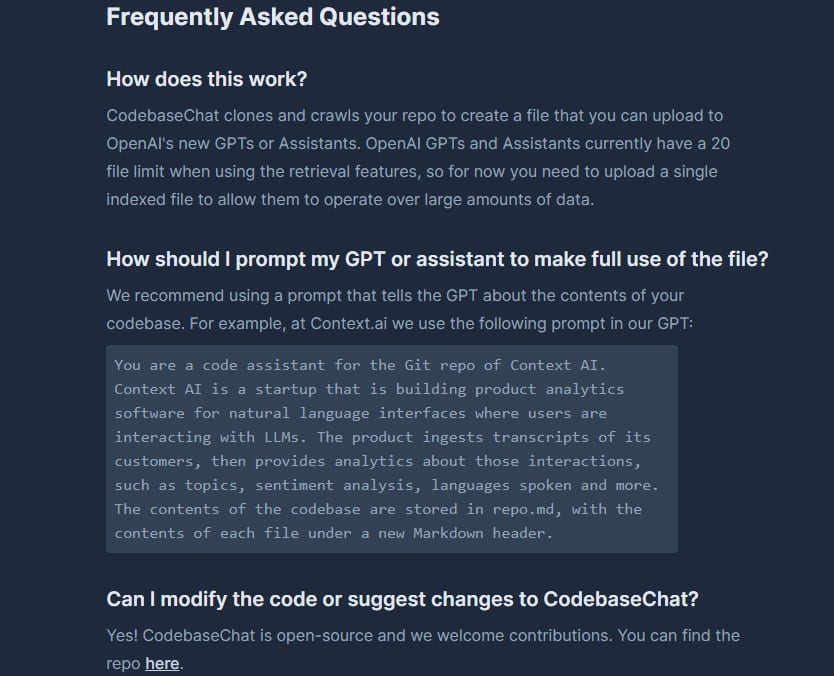Click the 'We recommend using a prompt' paragraph
This screenshot has width=834, height=676.
coord(400,310)
